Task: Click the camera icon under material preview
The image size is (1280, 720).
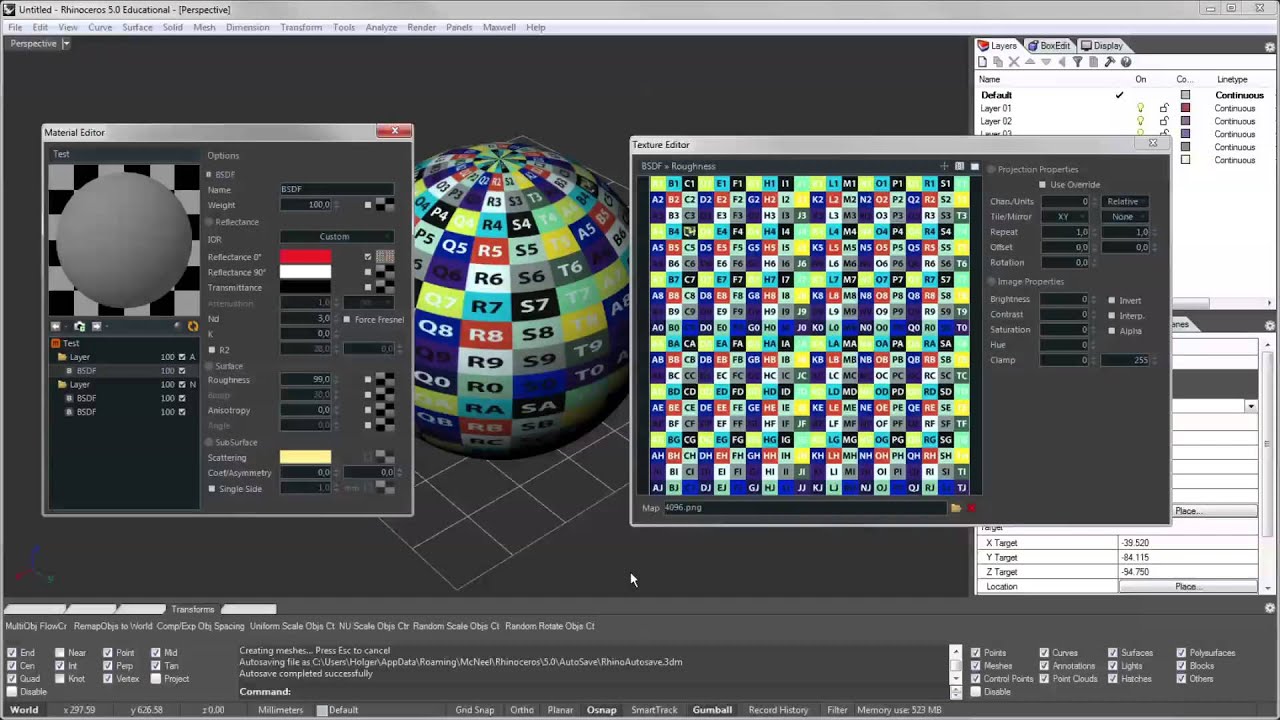Action: coord(80,326)
